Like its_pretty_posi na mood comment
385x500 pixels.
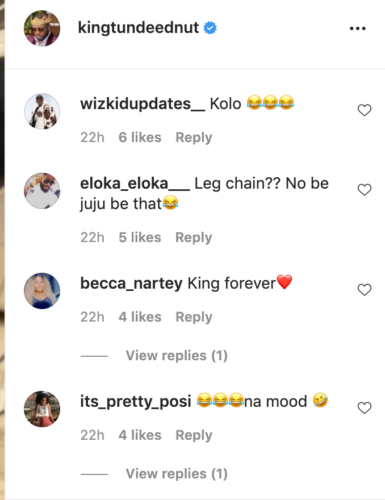pyautogui.click(x=364, y=408)
